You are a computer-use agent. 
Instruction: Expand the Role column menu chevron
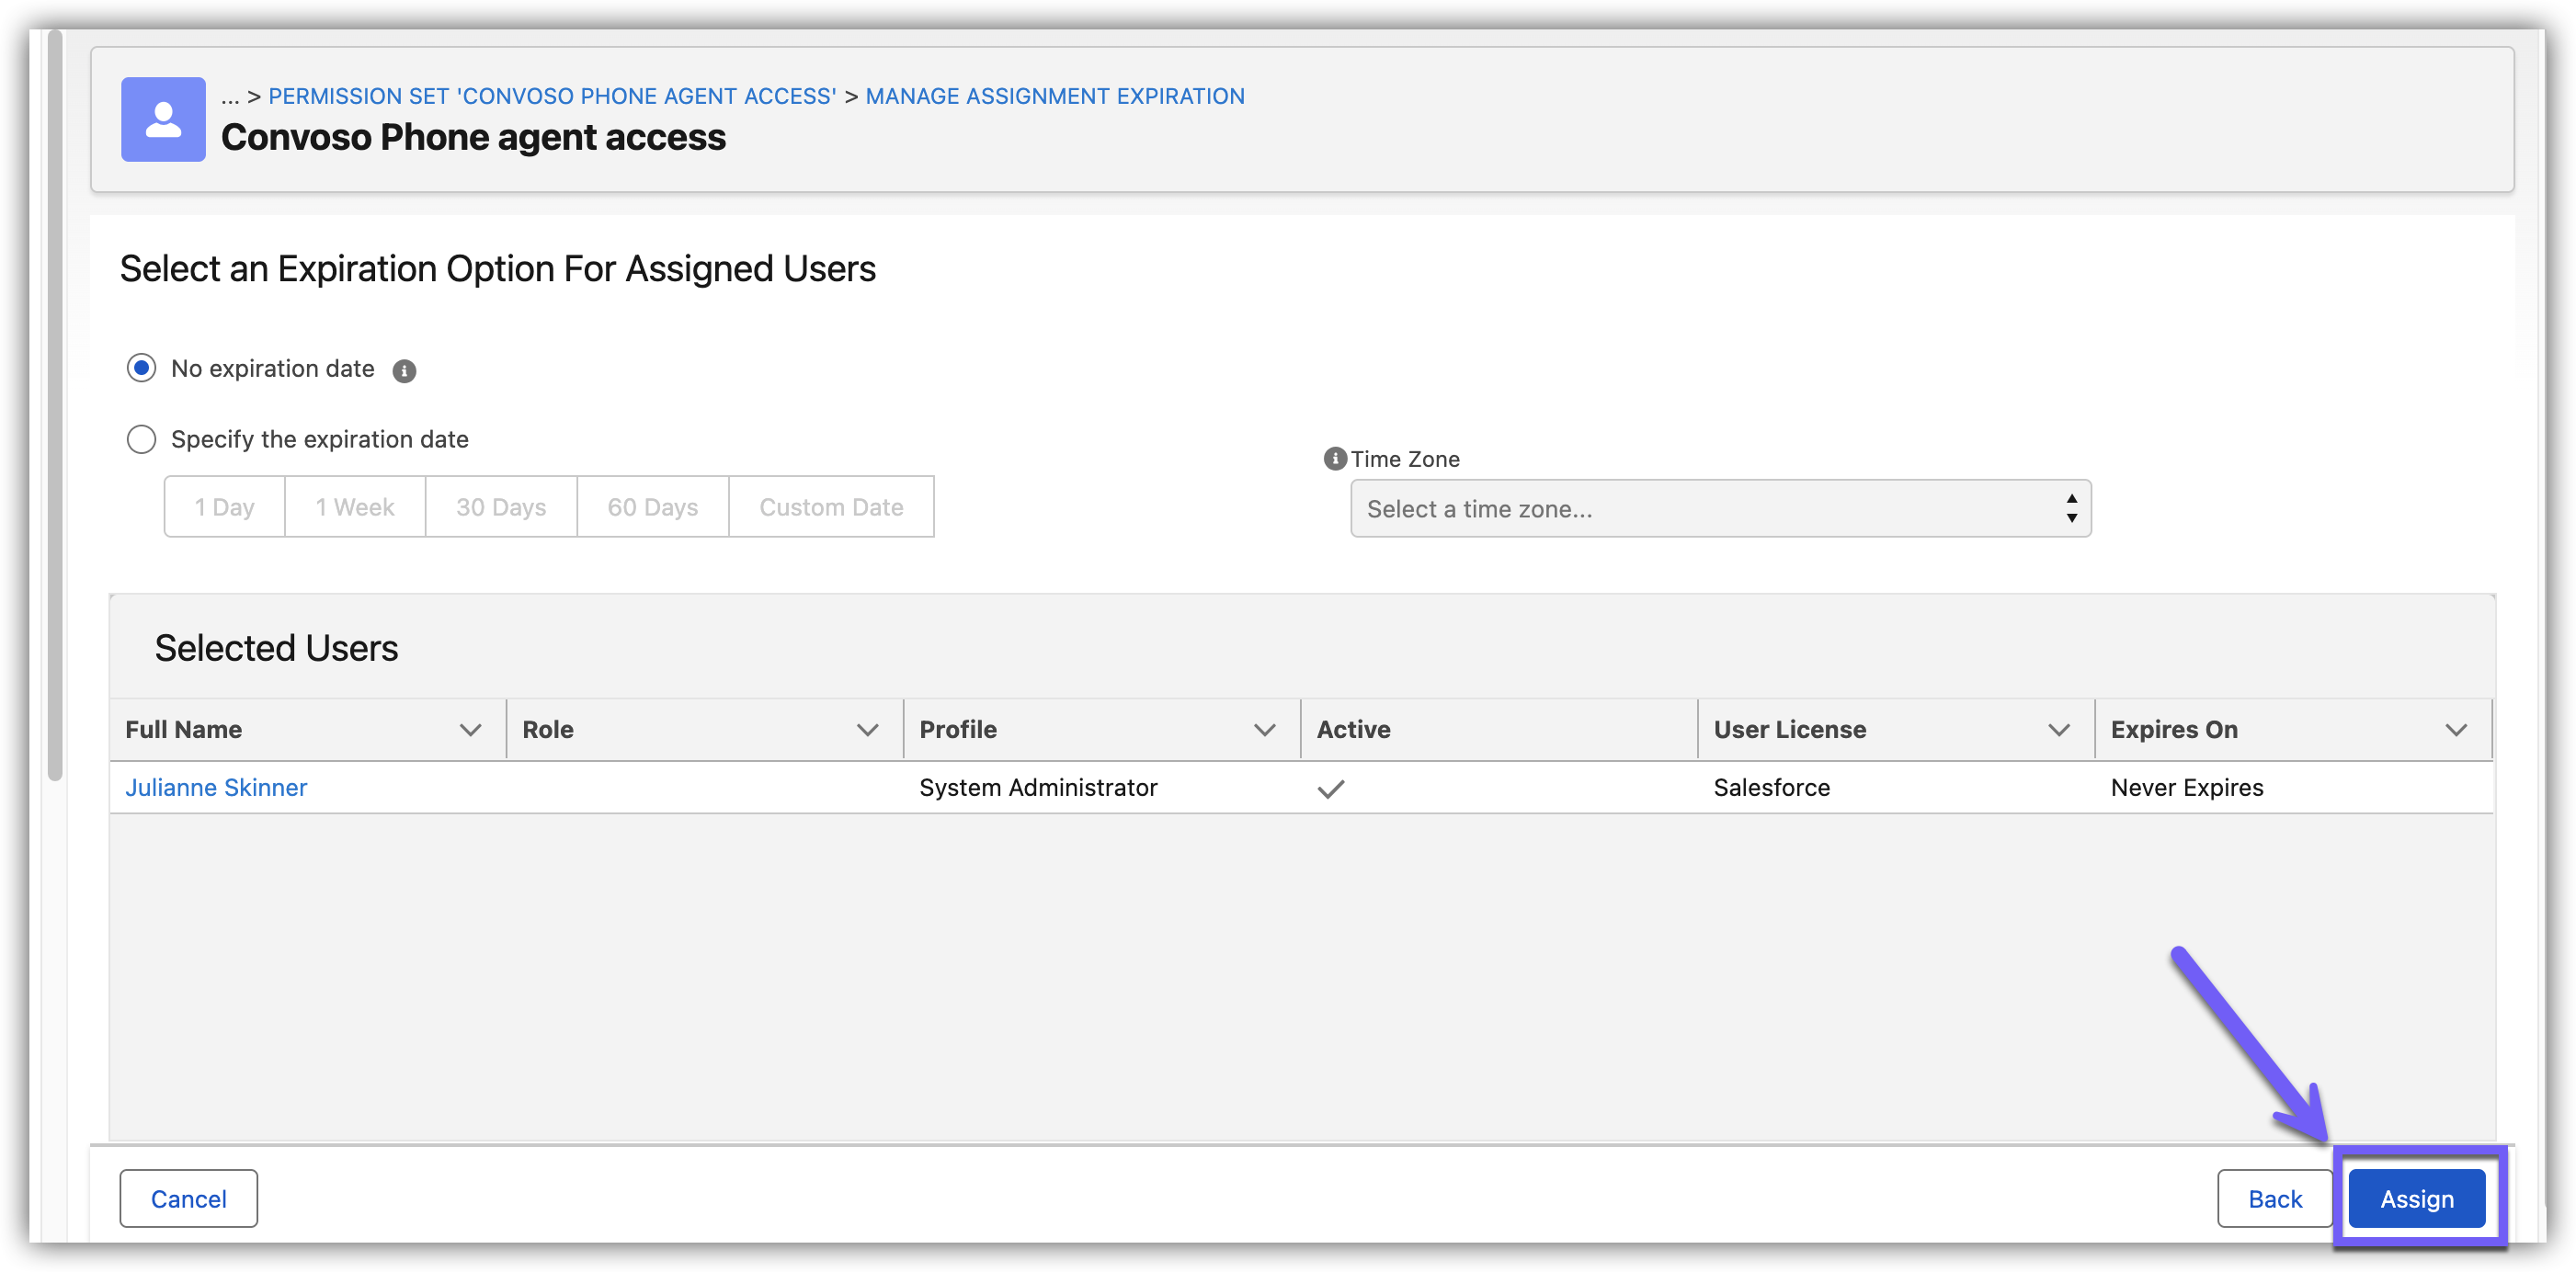[867, 730]
